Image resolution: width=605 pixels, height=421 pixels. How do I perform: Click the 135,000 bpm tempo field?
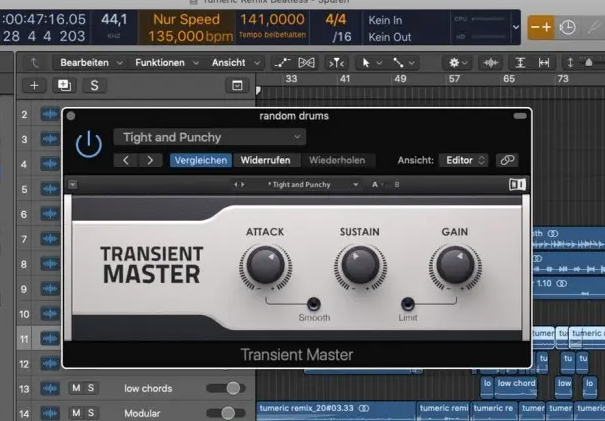click(x=190, y=36)
